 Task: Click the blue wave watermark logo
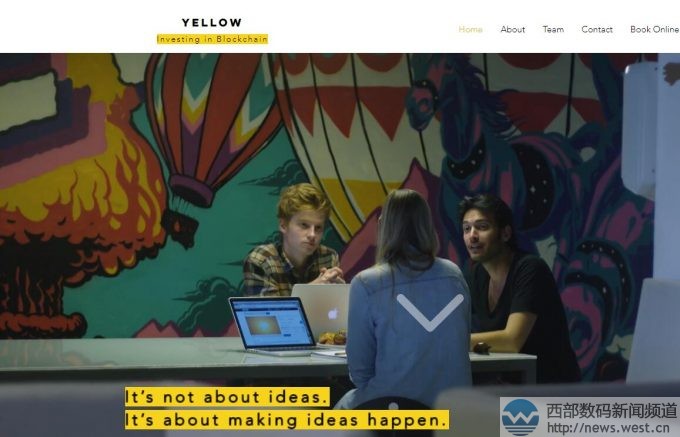(x=520, y=417)
